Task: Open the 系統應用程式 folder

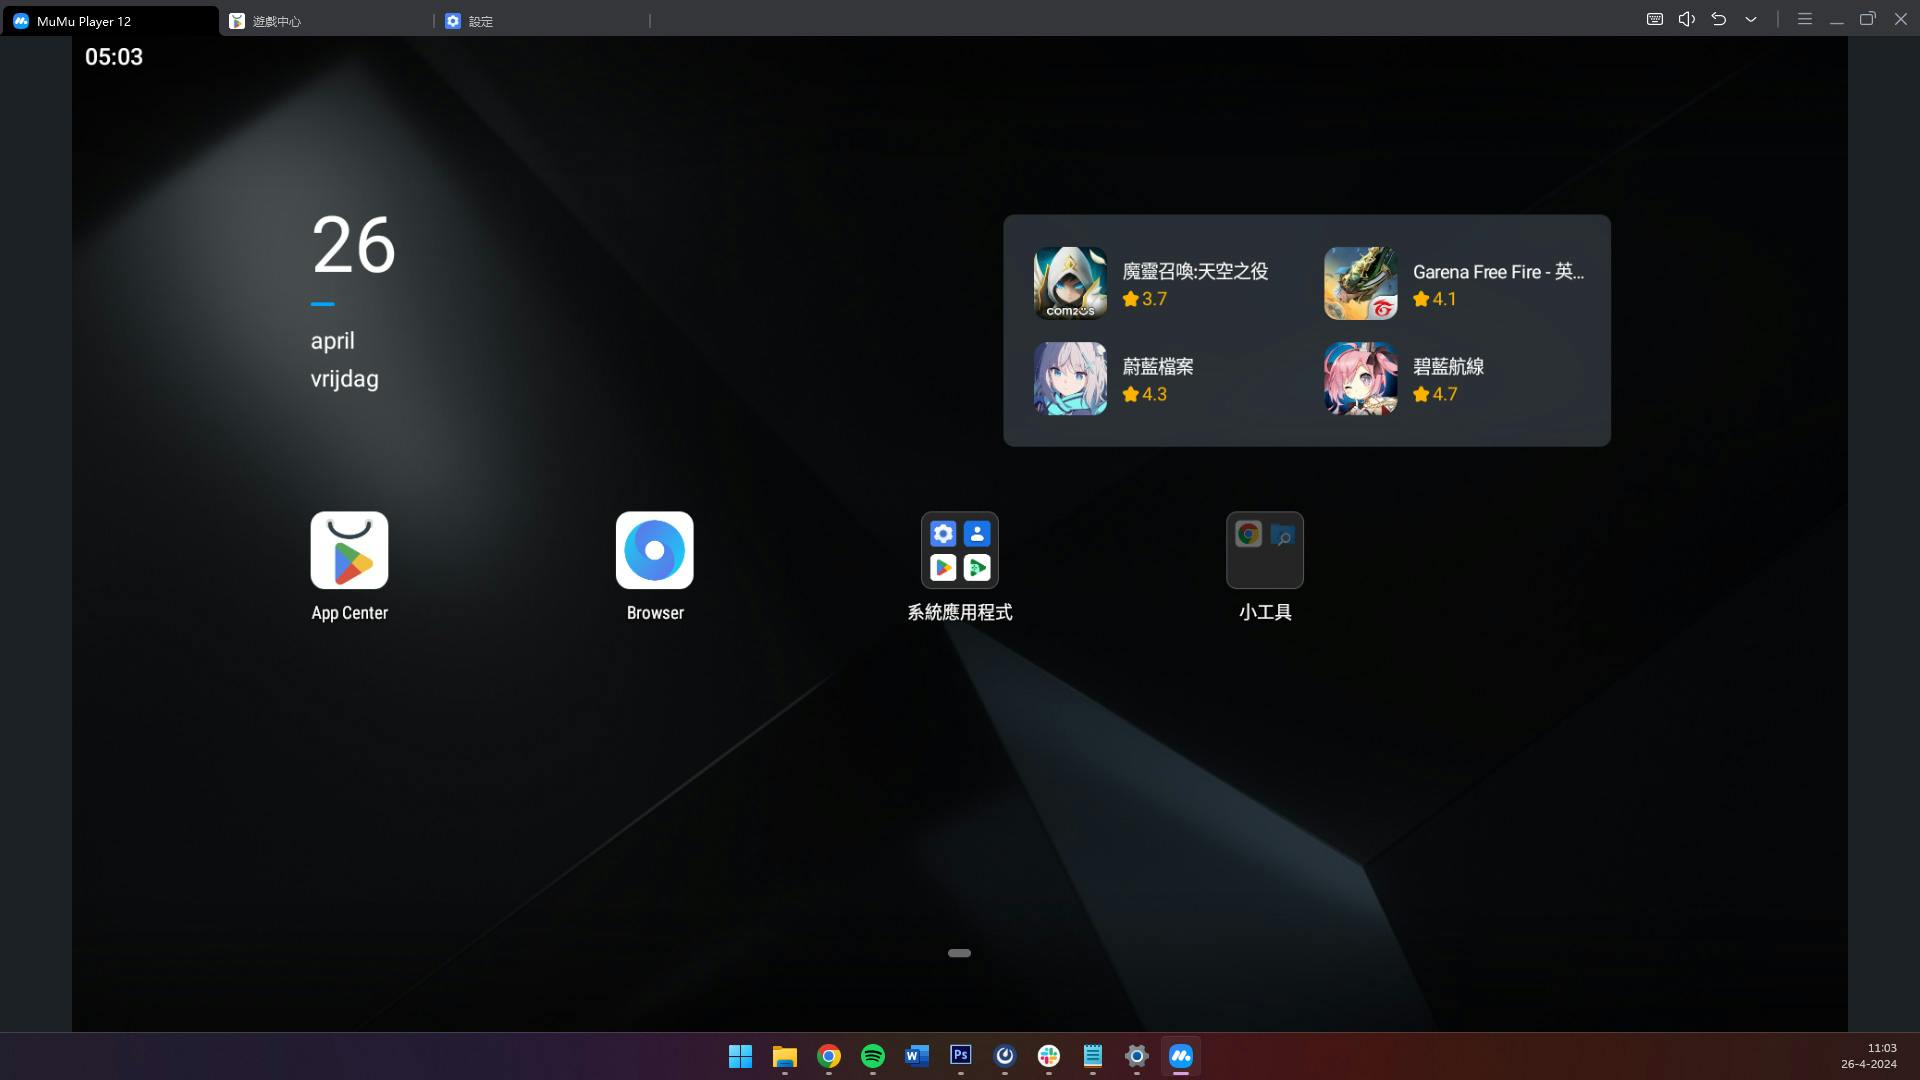Action: [x=959, y=550]
